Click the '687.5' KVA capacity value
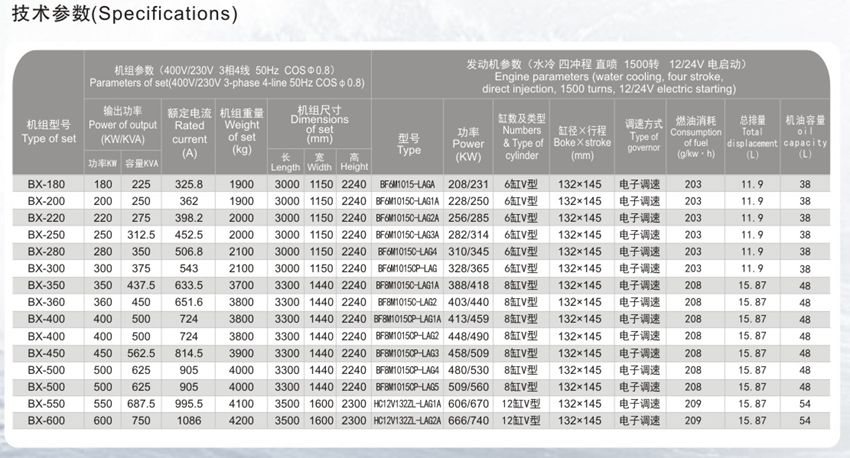 (141, 404)
